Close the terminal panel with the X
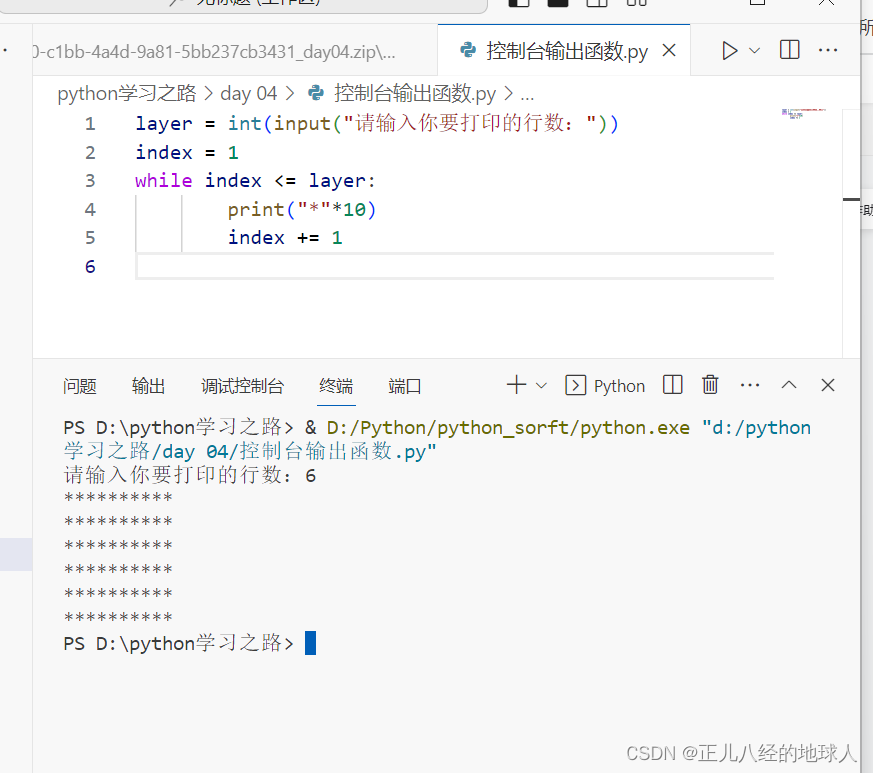 click(827, 385)
